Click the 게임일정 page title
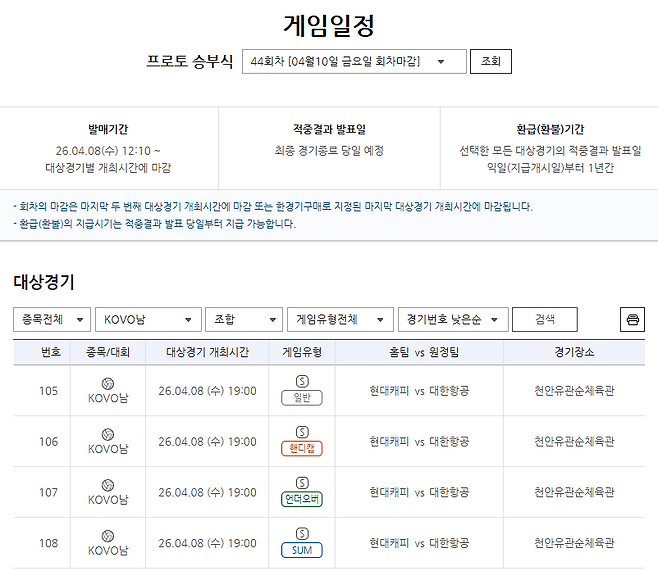 coord(329,26)
